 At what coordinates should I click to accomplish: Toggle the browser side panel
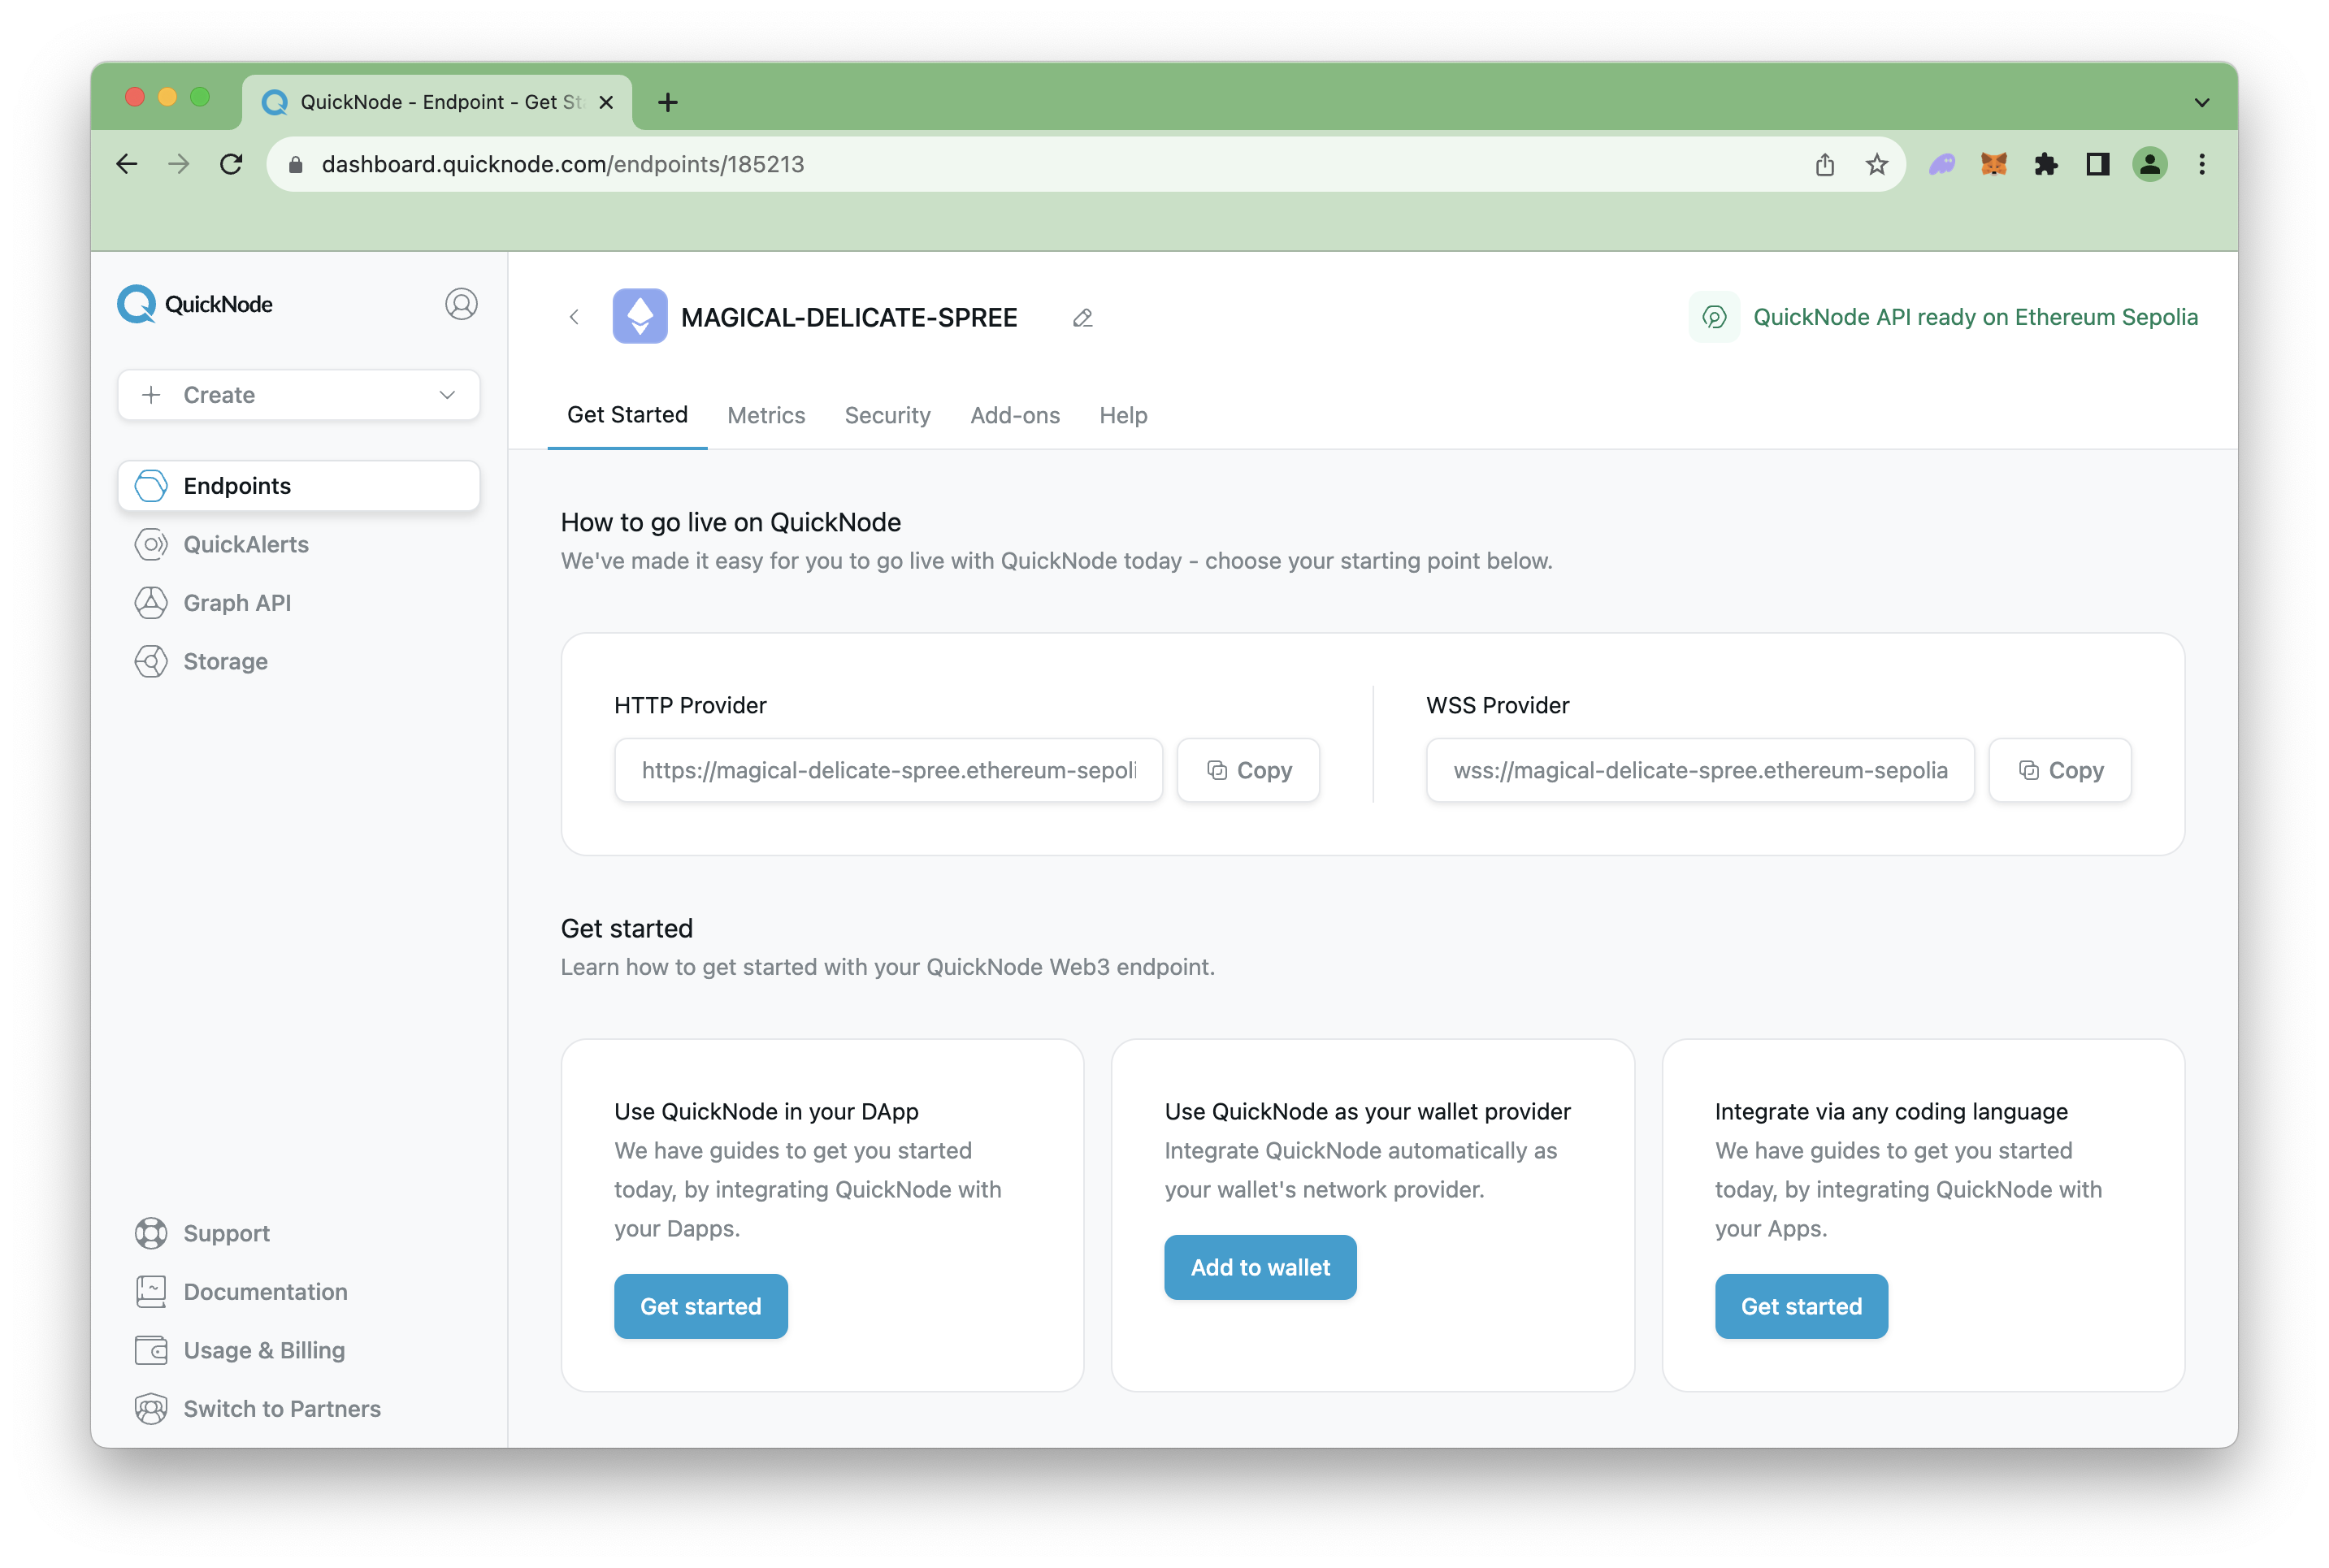coord(2098,164)
